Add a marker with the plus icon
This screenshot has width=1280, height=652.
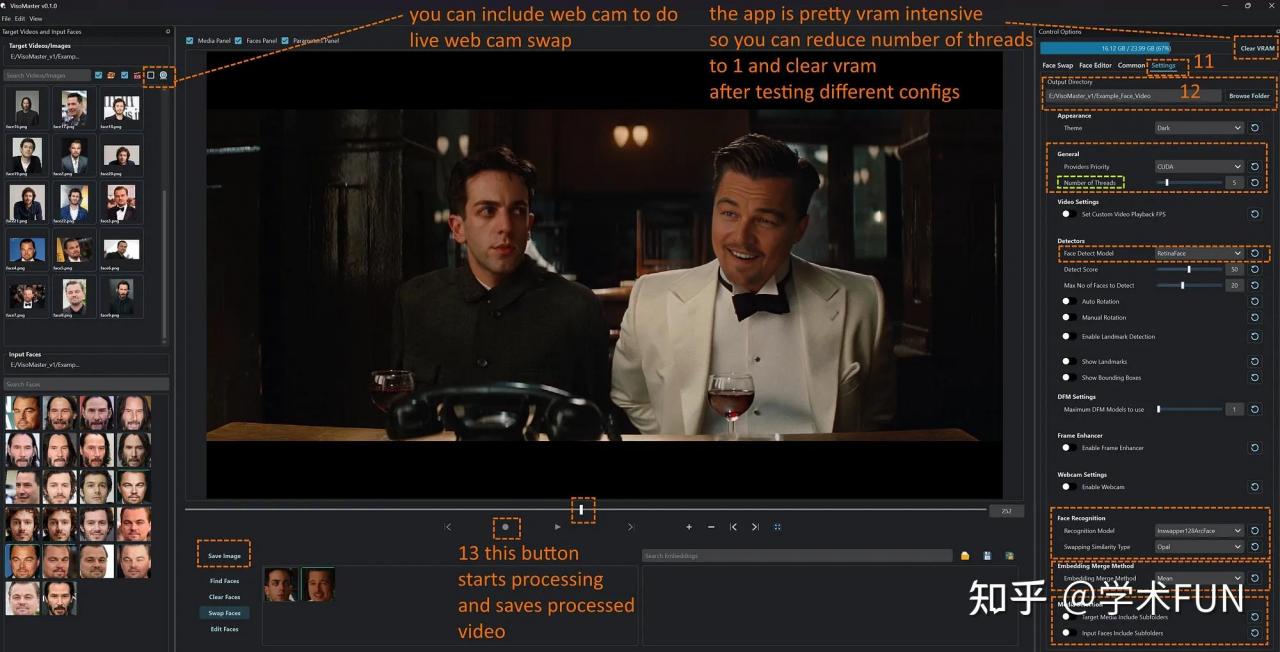point(689,526)
